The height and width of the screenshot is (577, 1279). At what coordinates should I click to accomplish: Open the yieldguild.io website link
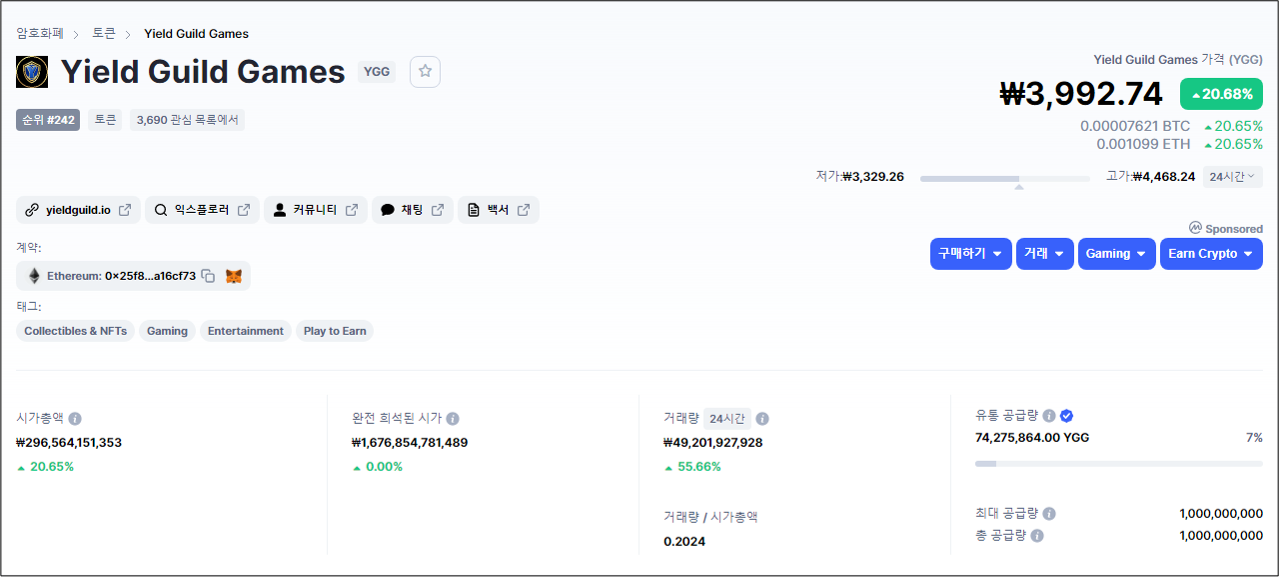[78, 210]
